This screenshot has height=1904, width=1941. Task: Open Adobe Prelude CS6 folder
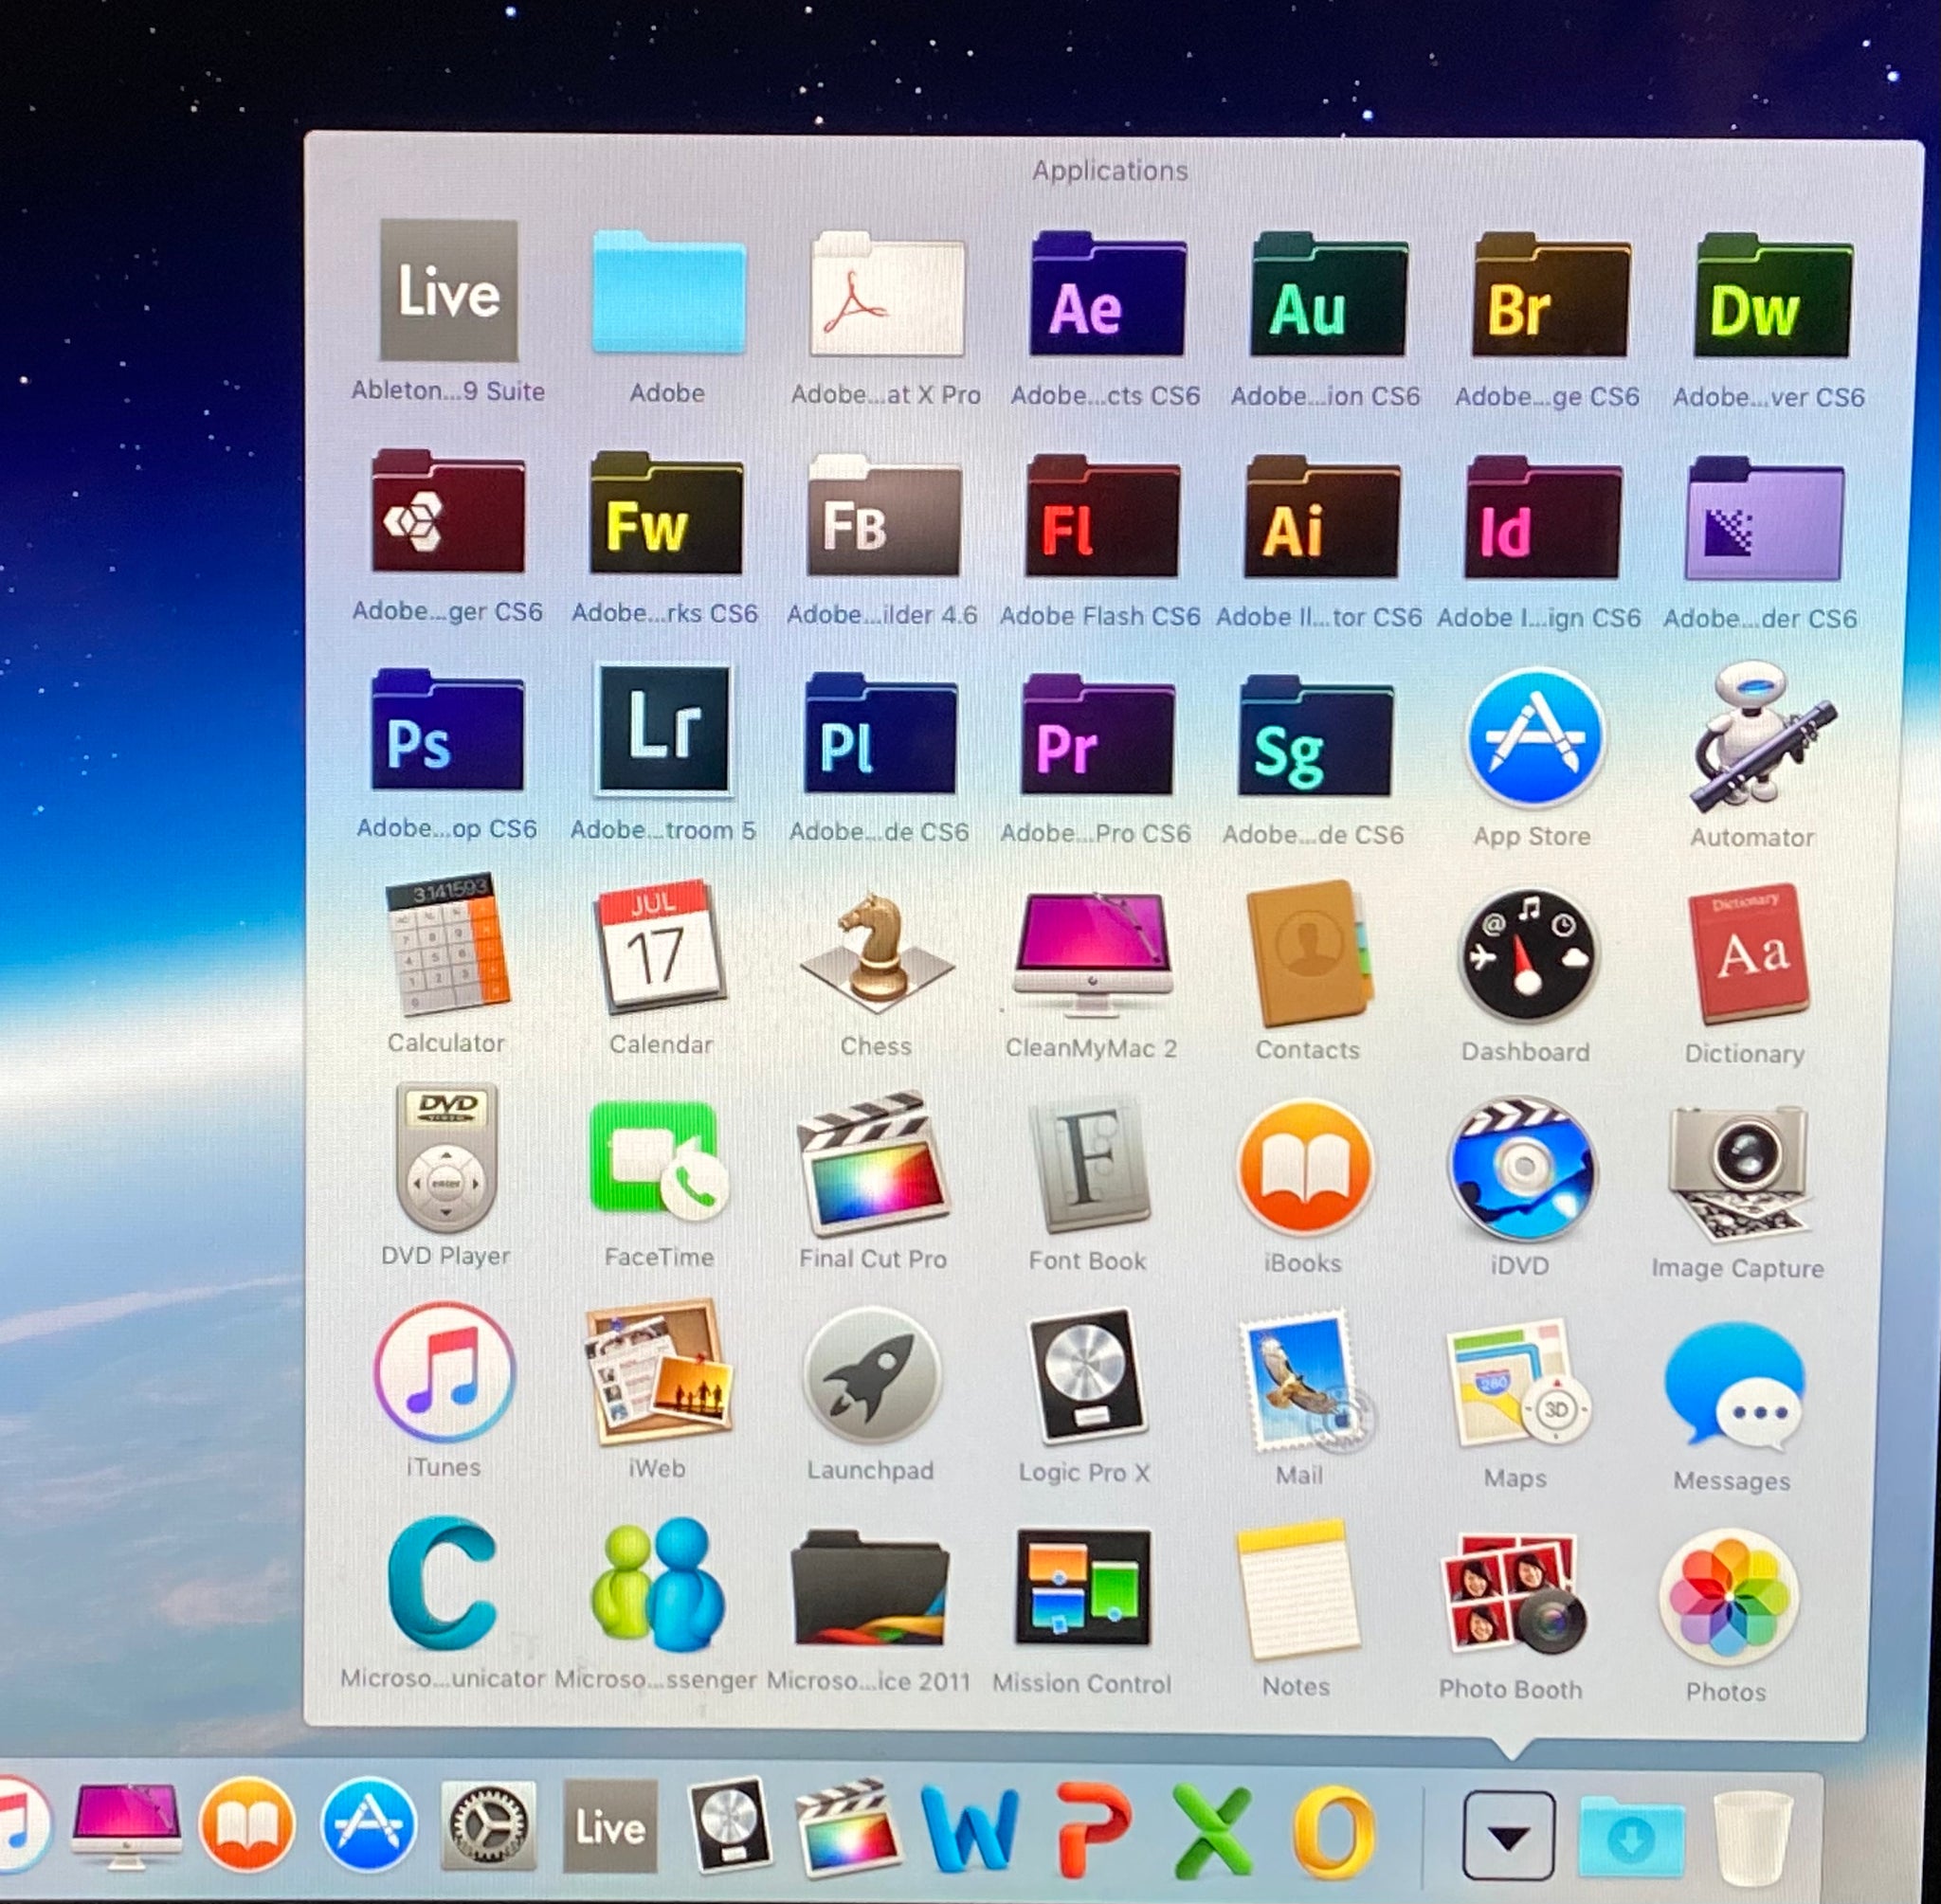[x=880, y=733]
